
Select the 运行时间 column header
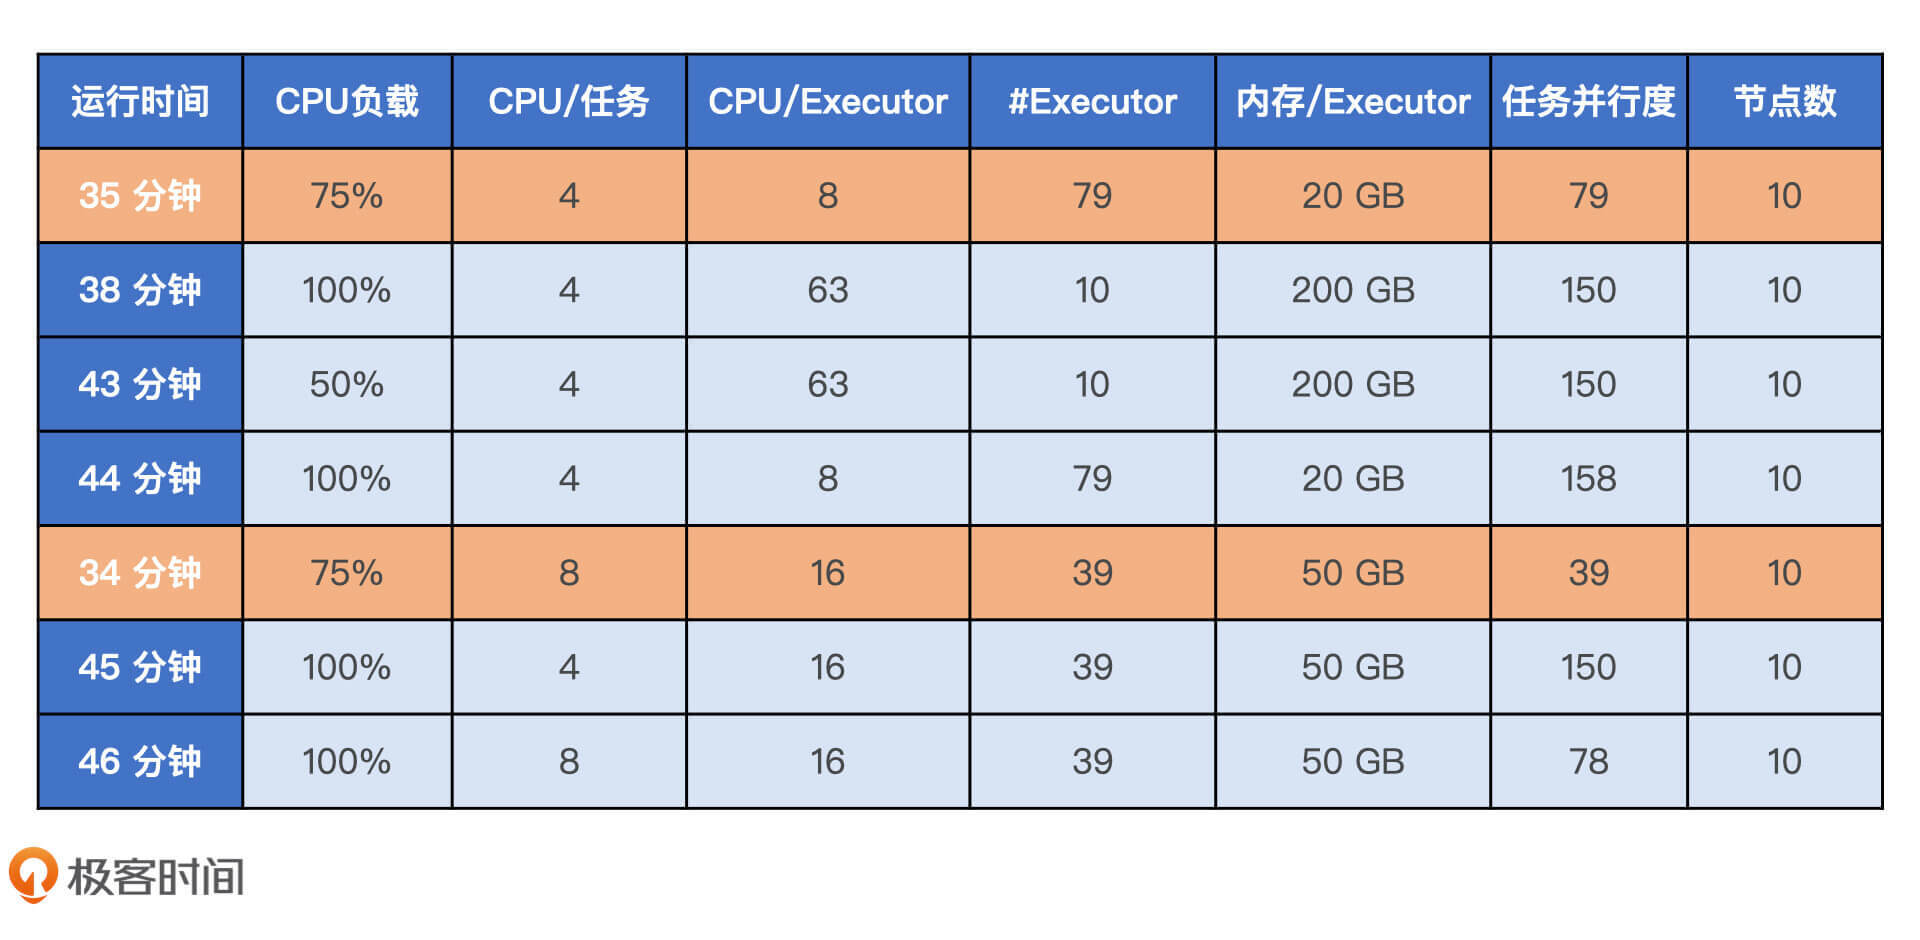click(140, 101)
